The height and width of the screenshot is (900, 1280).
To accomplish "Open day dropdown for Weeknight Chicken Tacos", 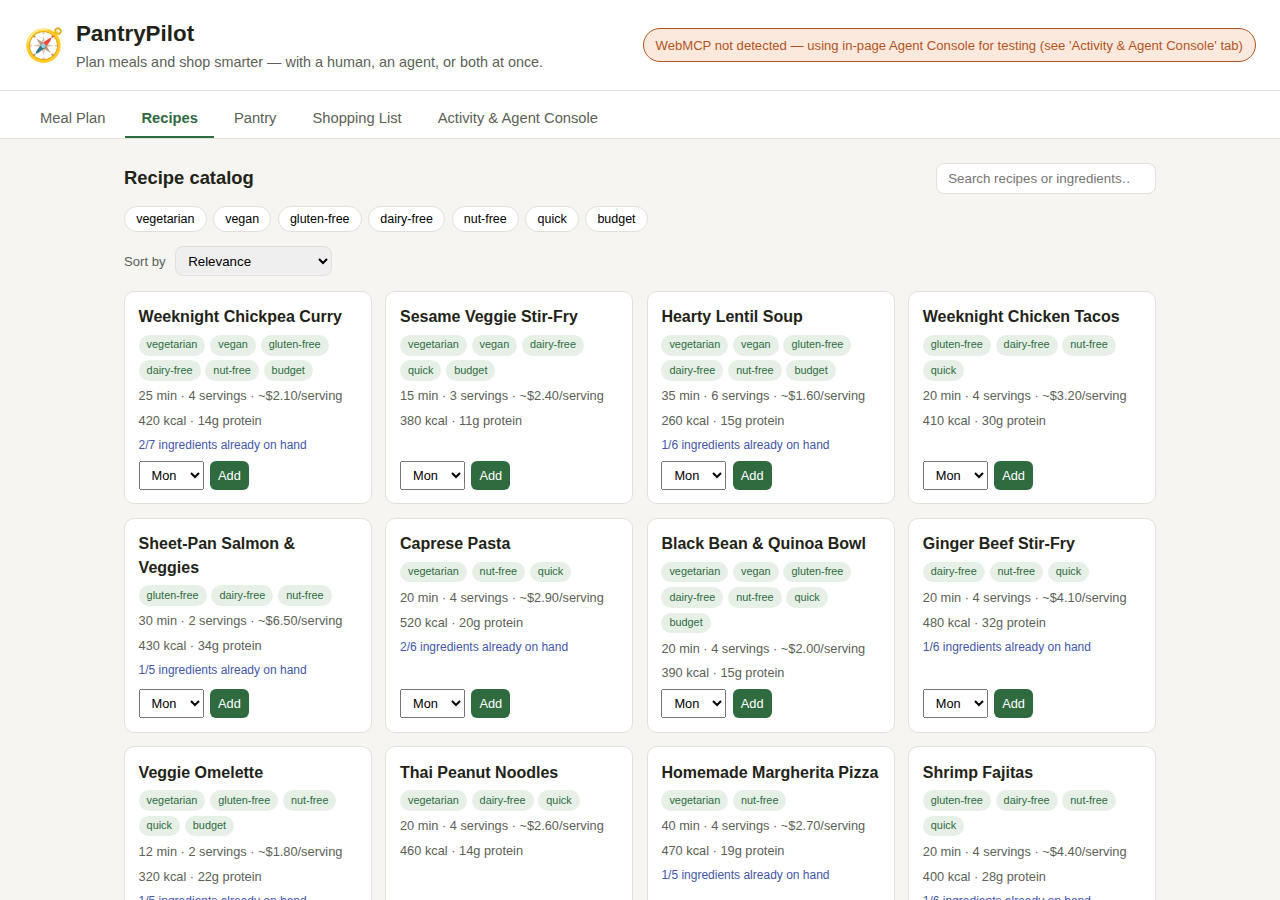I will coord(955,475).
